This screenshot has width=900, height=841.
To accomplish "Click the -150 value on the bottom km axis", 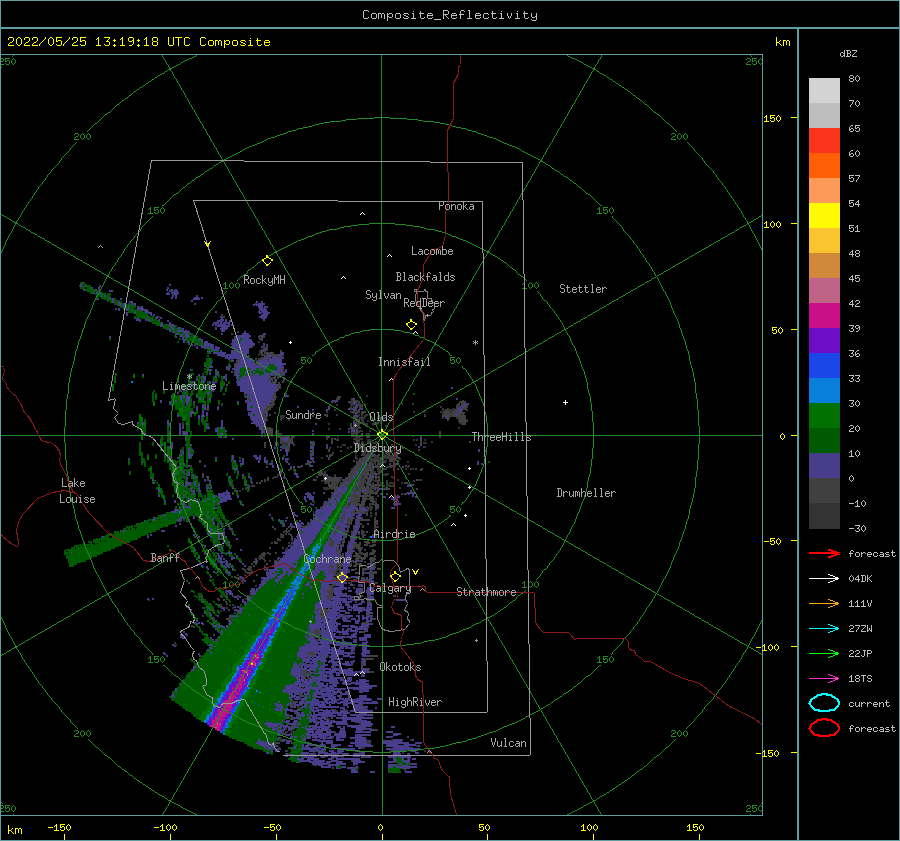I will coord(59,828).
